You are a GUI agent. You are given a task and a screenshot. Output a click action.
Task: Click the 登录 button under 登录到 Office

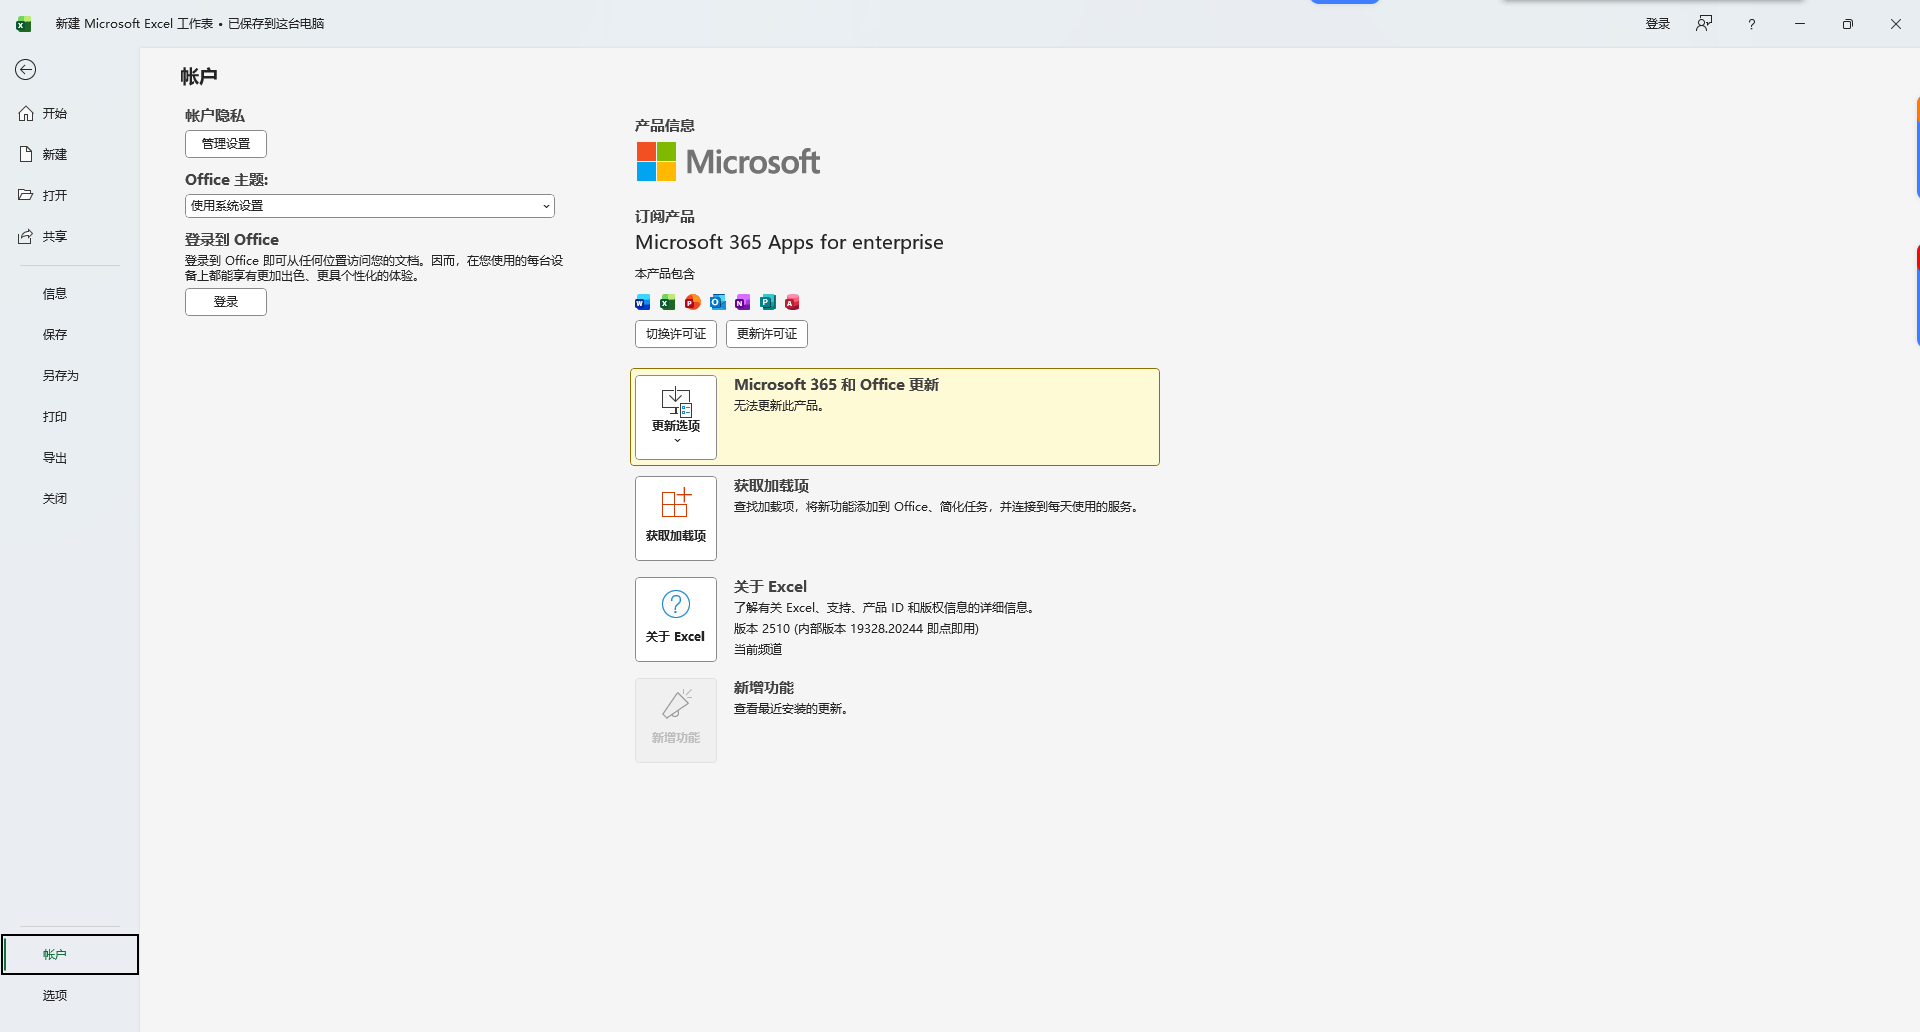tap(225, 301)
